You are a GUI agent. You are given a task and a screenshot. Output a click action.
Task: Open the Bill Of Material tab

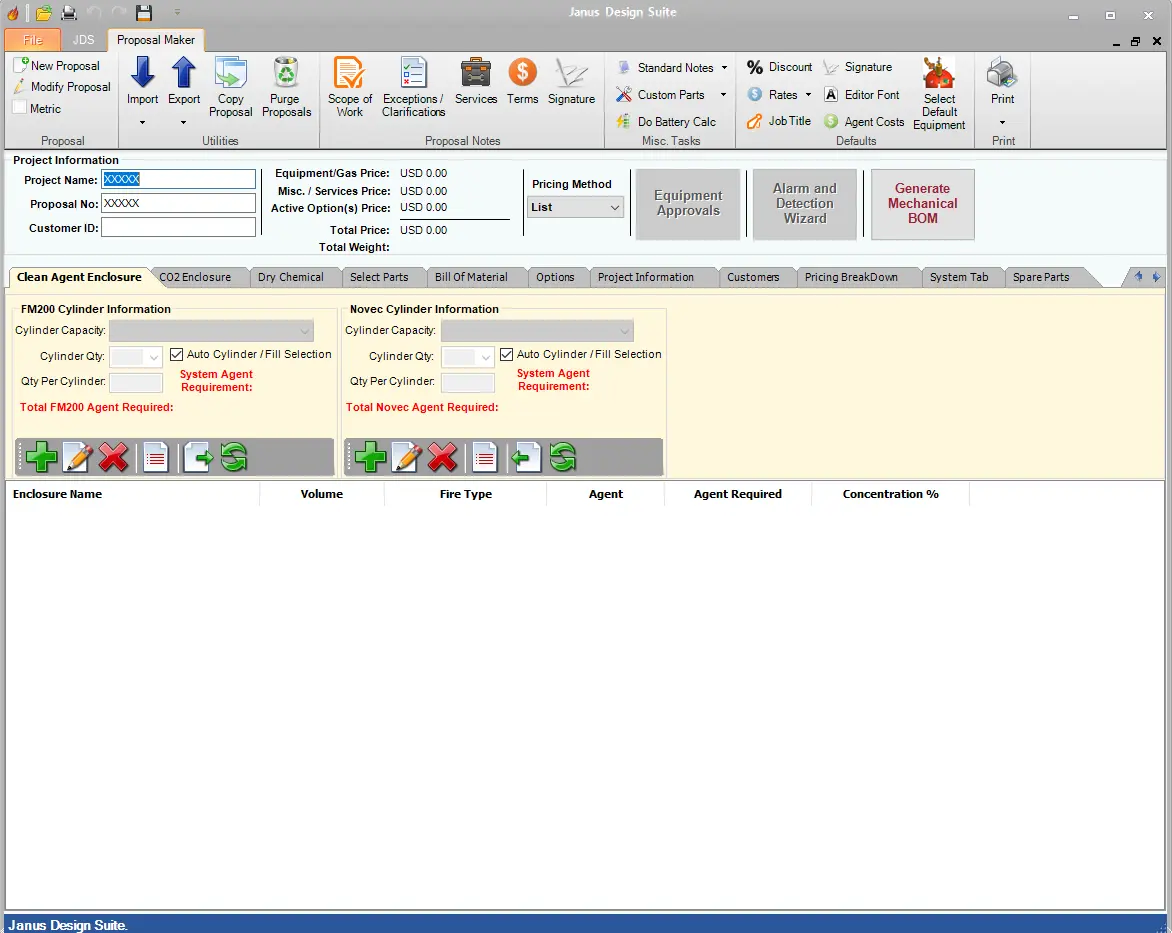click(471, 277)
